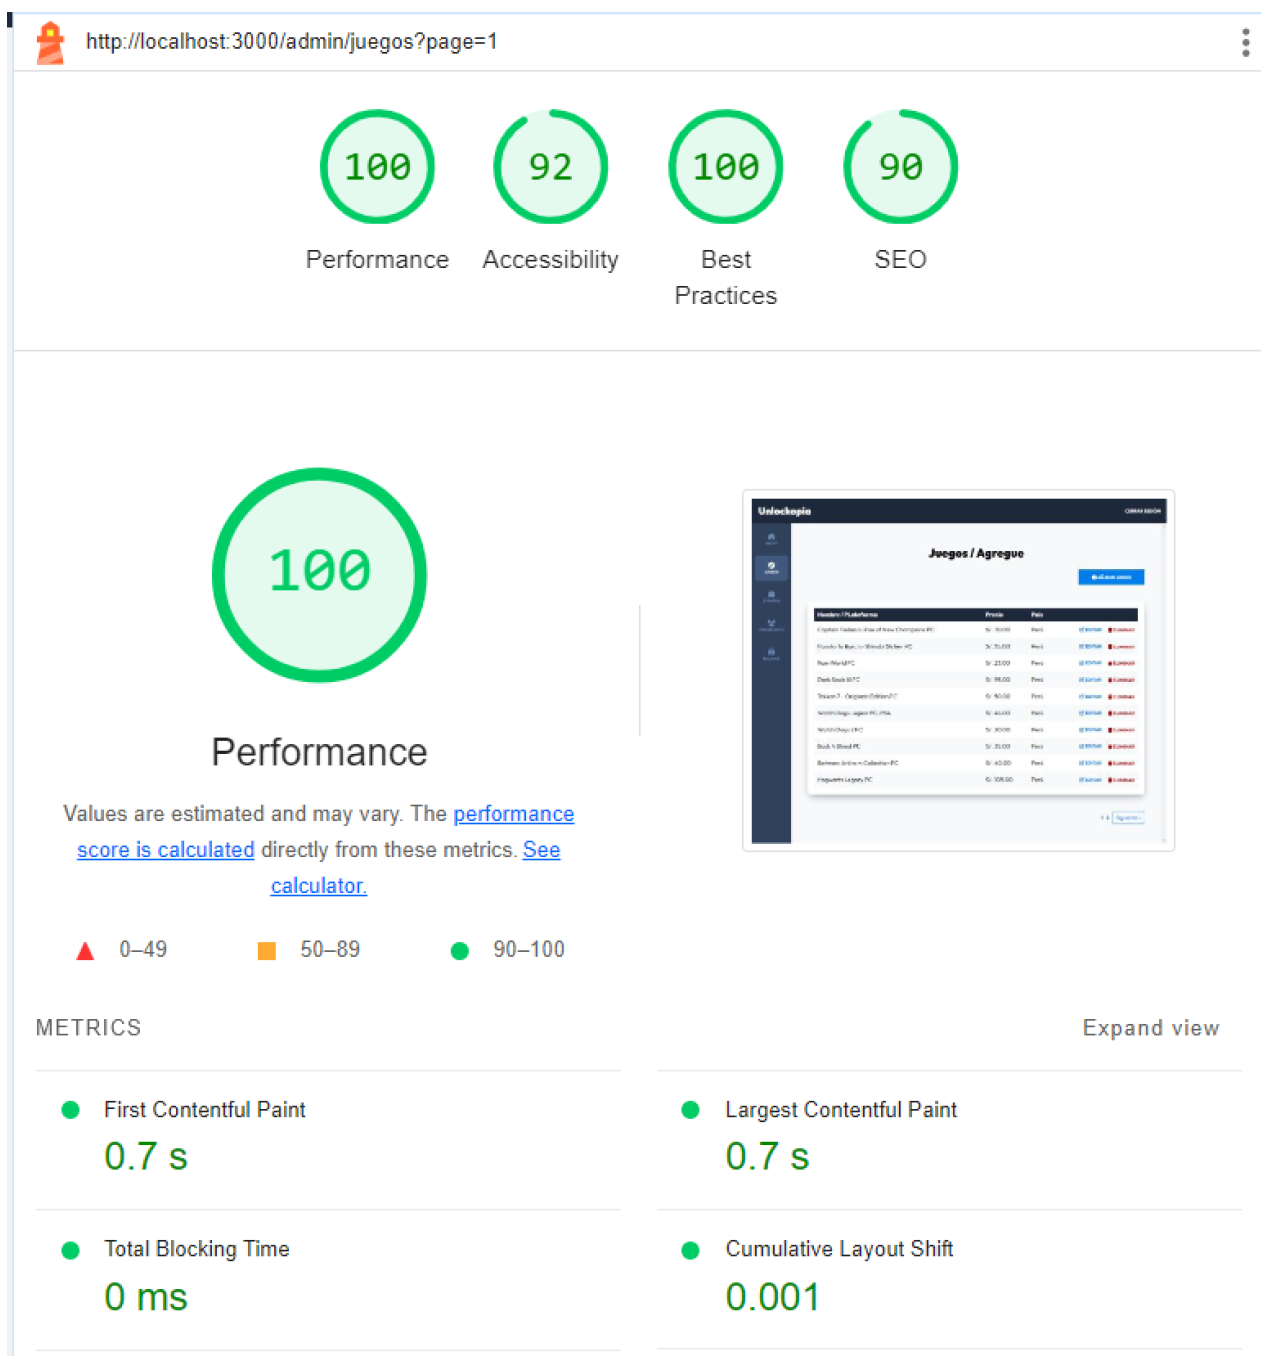1271x1356 pixels.
Task: Click the green dot beside Cumulative Layout Shift
Action: coord(690,1250)
